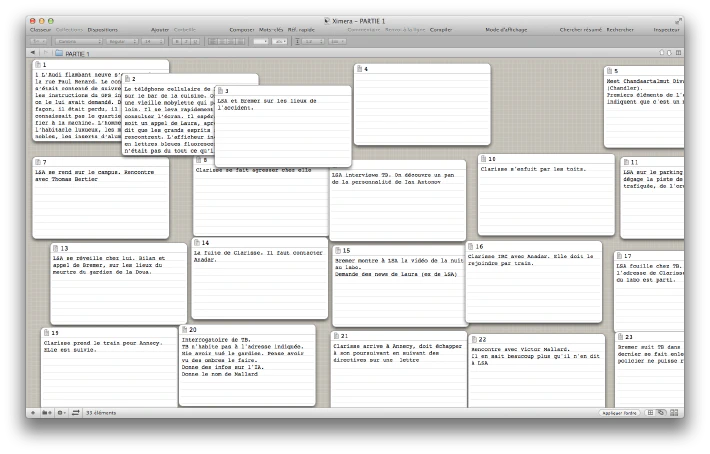Open the Mots-clés panel
Image resolution: width=710 pixels, height=454 pixels.
point(272,30)
